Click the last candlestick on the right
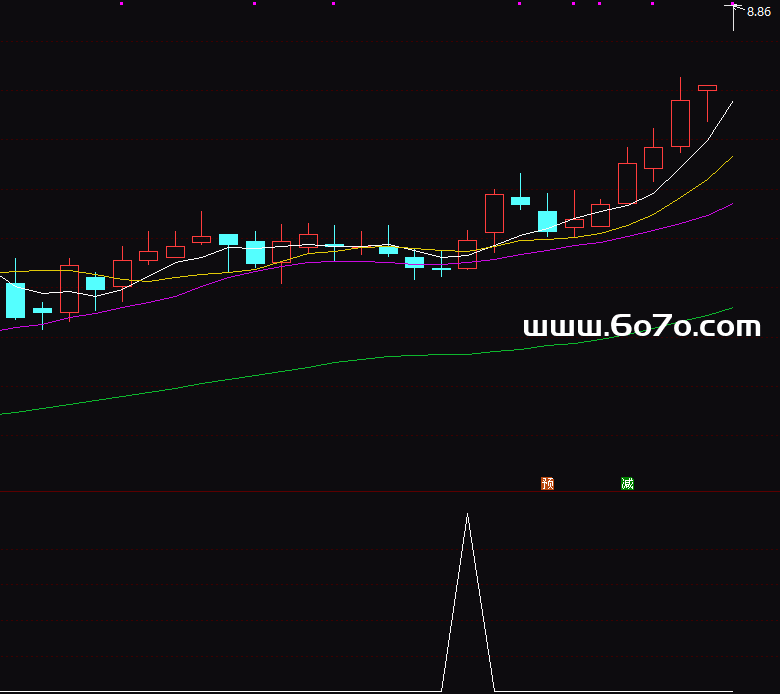The height and width of the screenshot is (694, 780). pyautogui.click(x=707, y=88)
